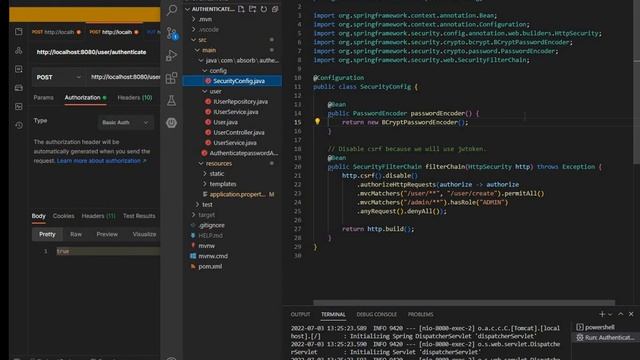
Task: Open the VS Code Search view icon
Action: pos(172,10)
